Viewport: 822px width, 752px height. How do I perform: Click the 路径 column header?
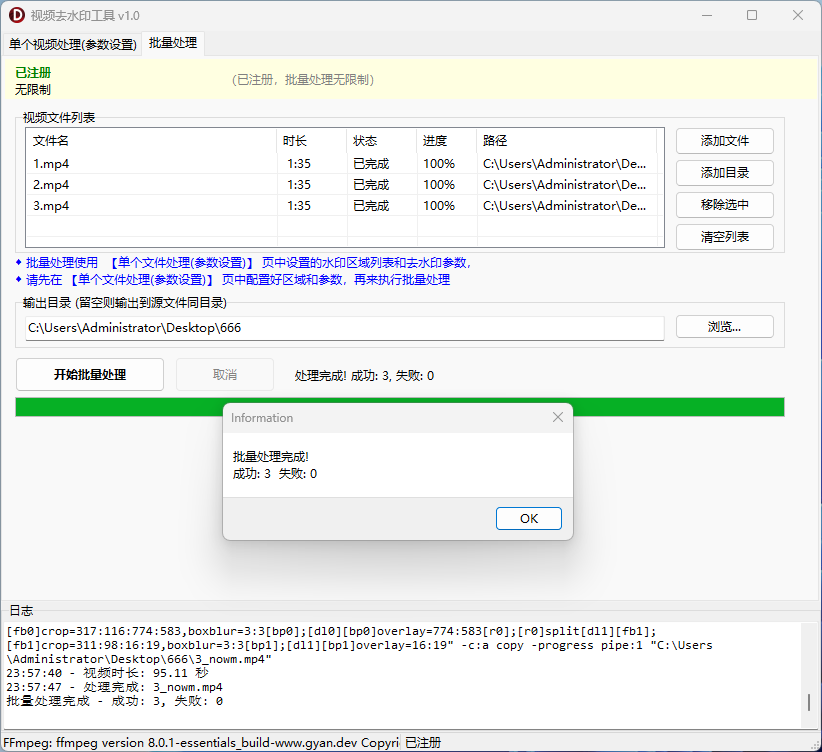[x=566, y=141]
